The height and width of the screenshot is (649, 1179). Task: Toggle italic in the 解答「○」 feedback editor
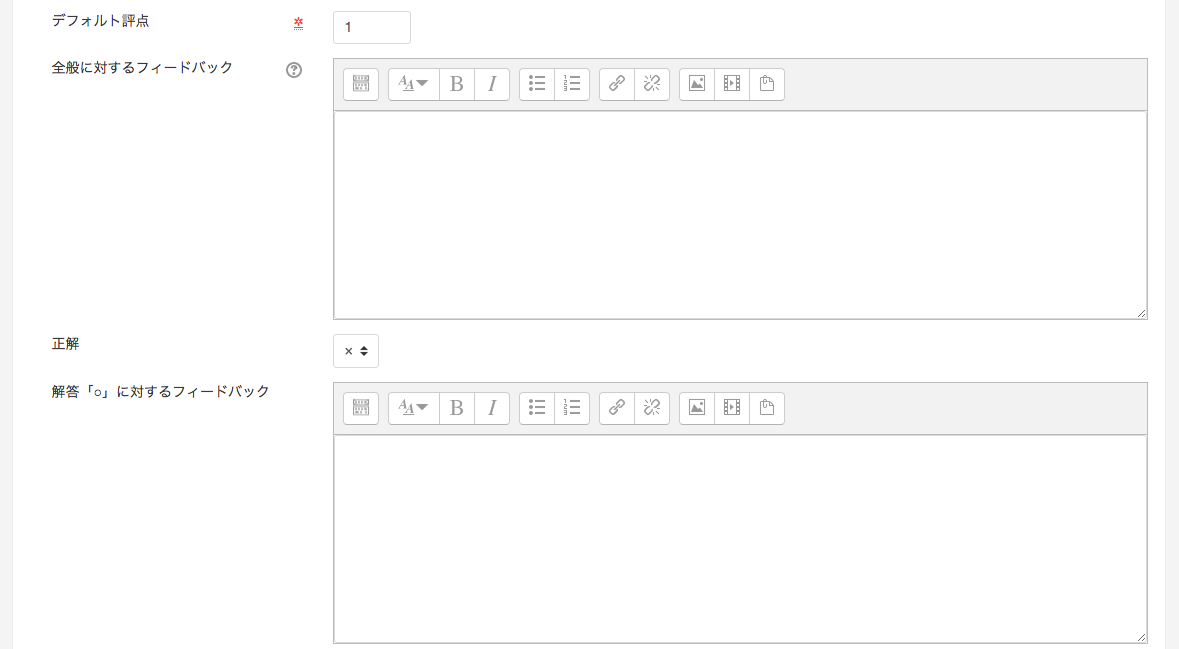[492, 408]
